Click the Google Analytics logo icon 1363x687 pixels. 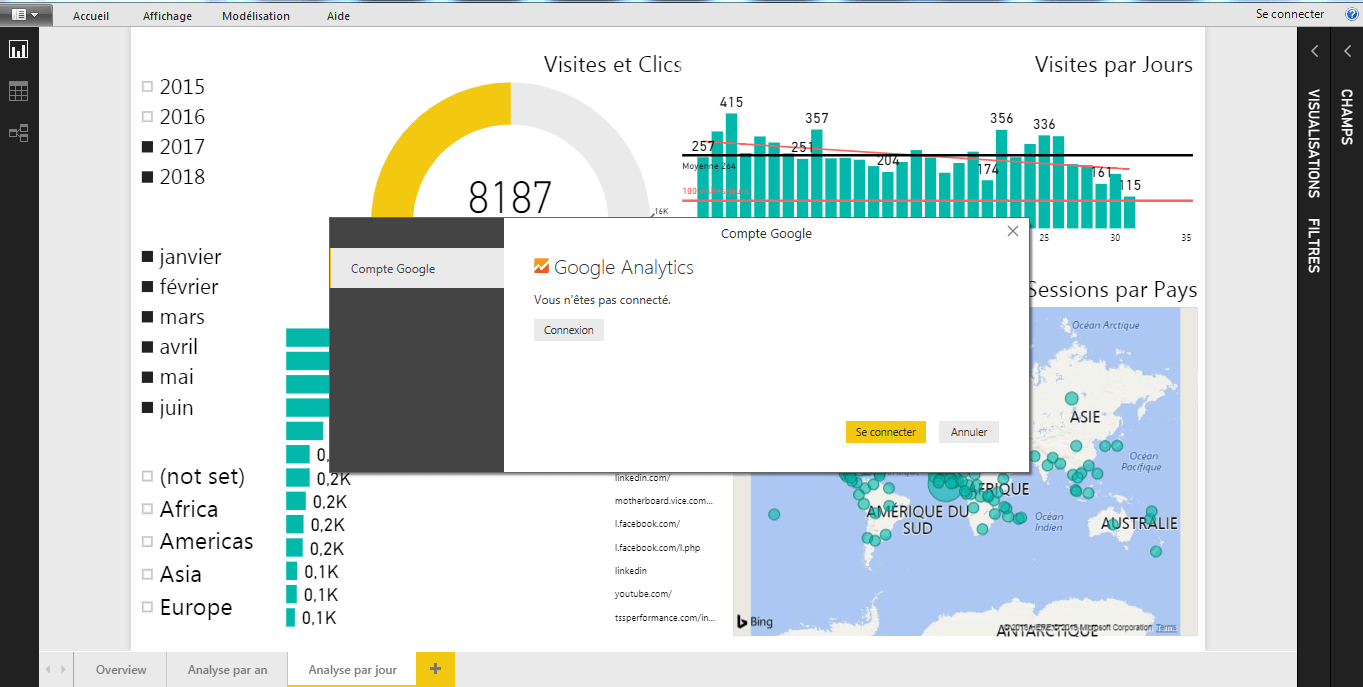pos(541,267)
